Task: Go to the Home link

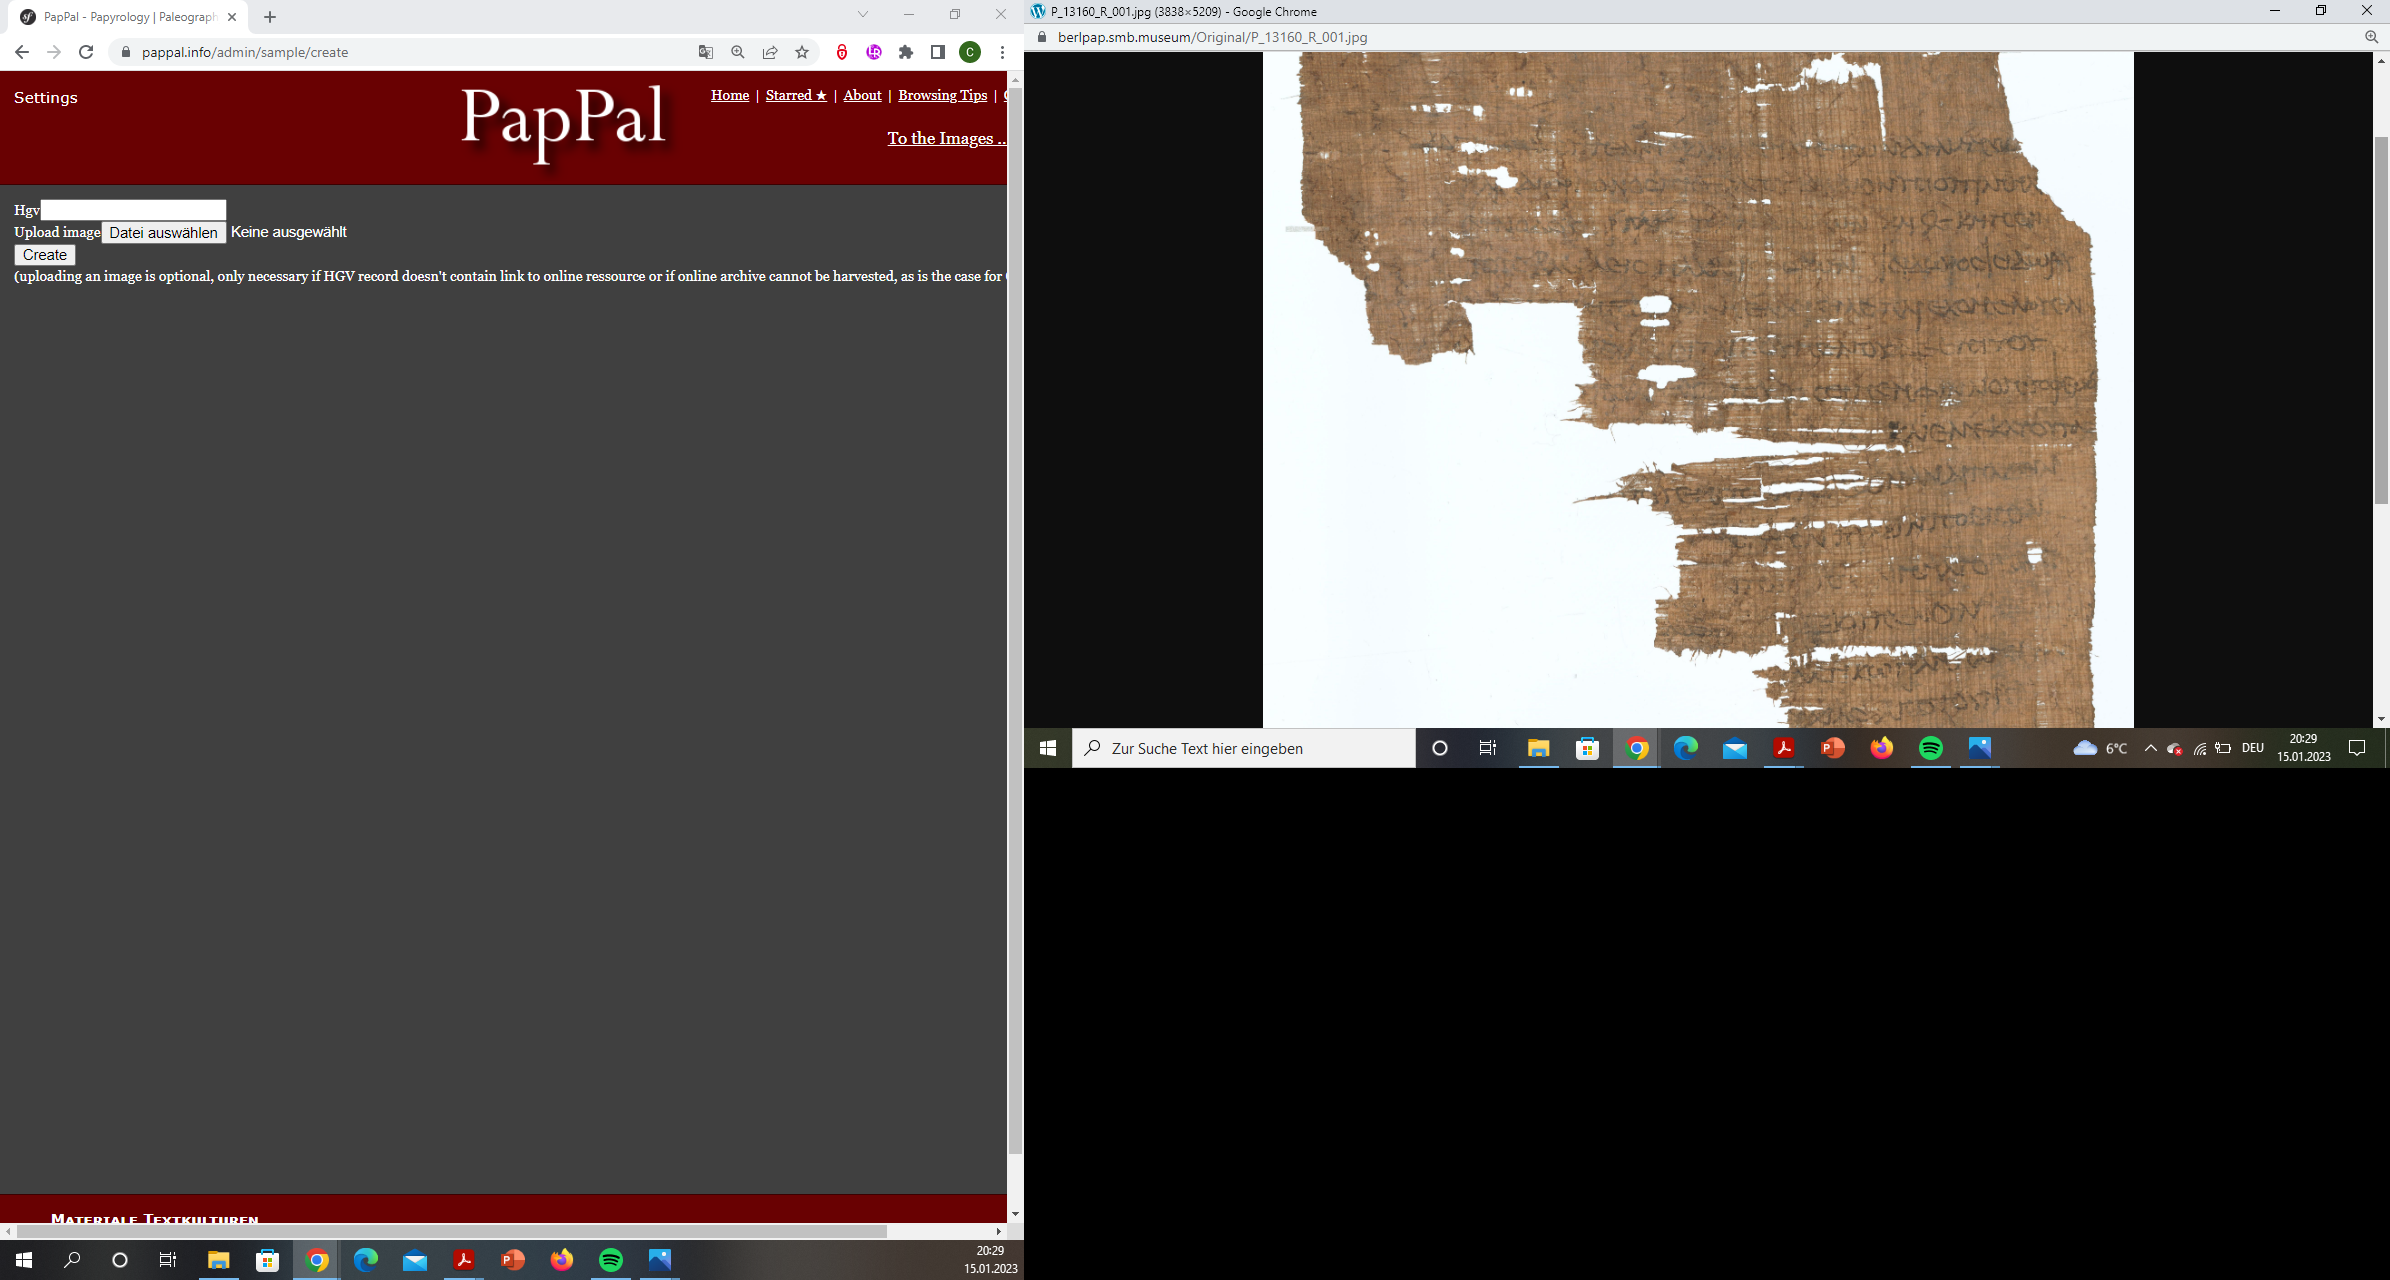Action: click(x=730, y=95)
